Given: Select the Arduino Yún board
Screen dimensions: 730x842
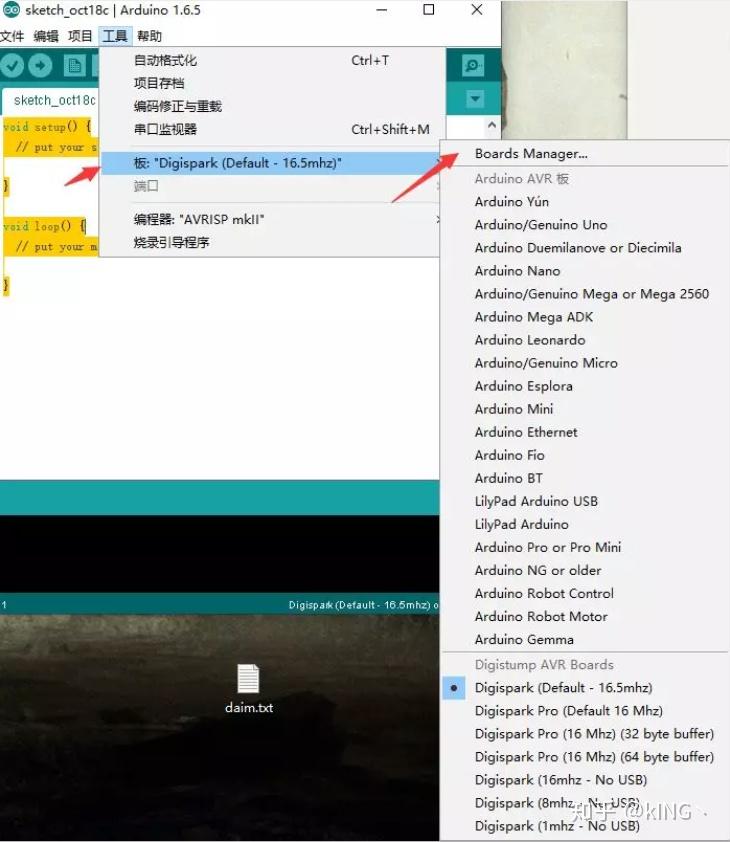Looking at the screenshot, I should pos(584,202).
